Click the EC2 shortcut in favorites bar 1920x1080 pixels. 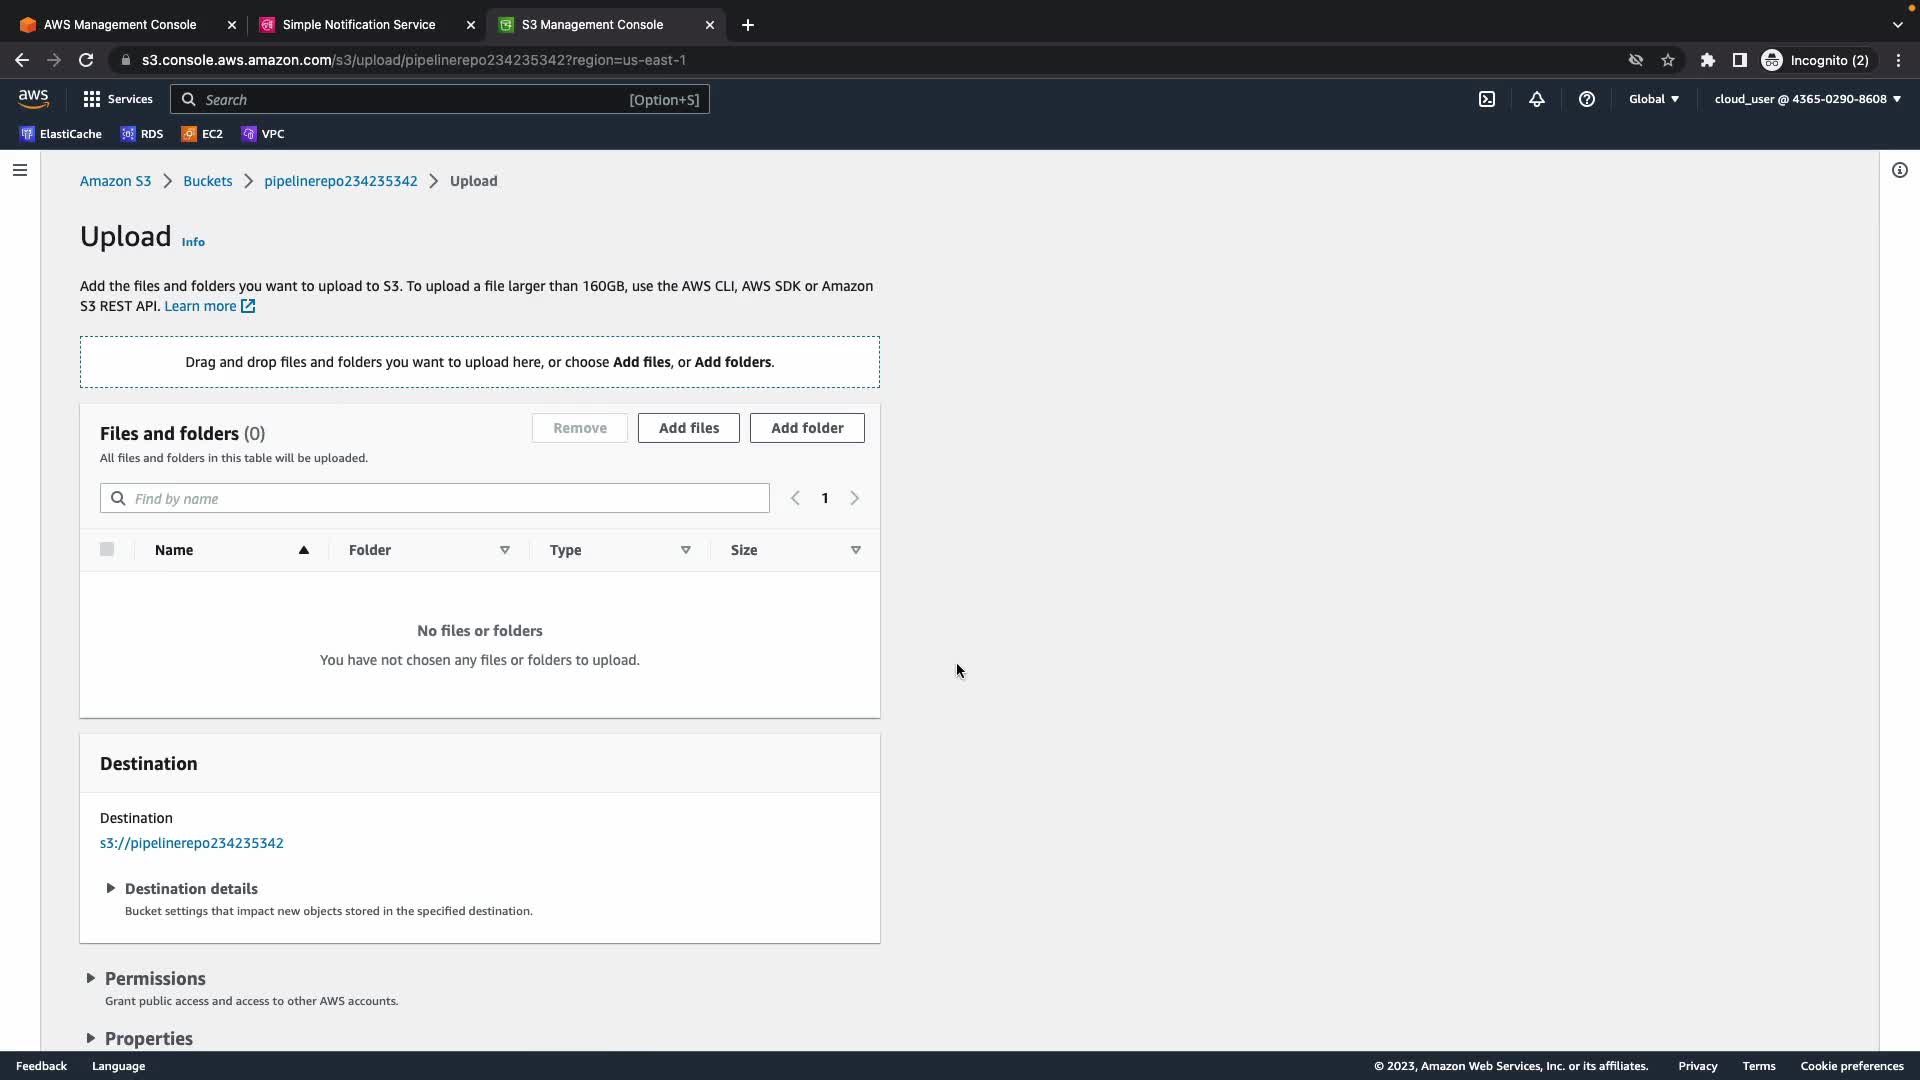click(202, 134)
